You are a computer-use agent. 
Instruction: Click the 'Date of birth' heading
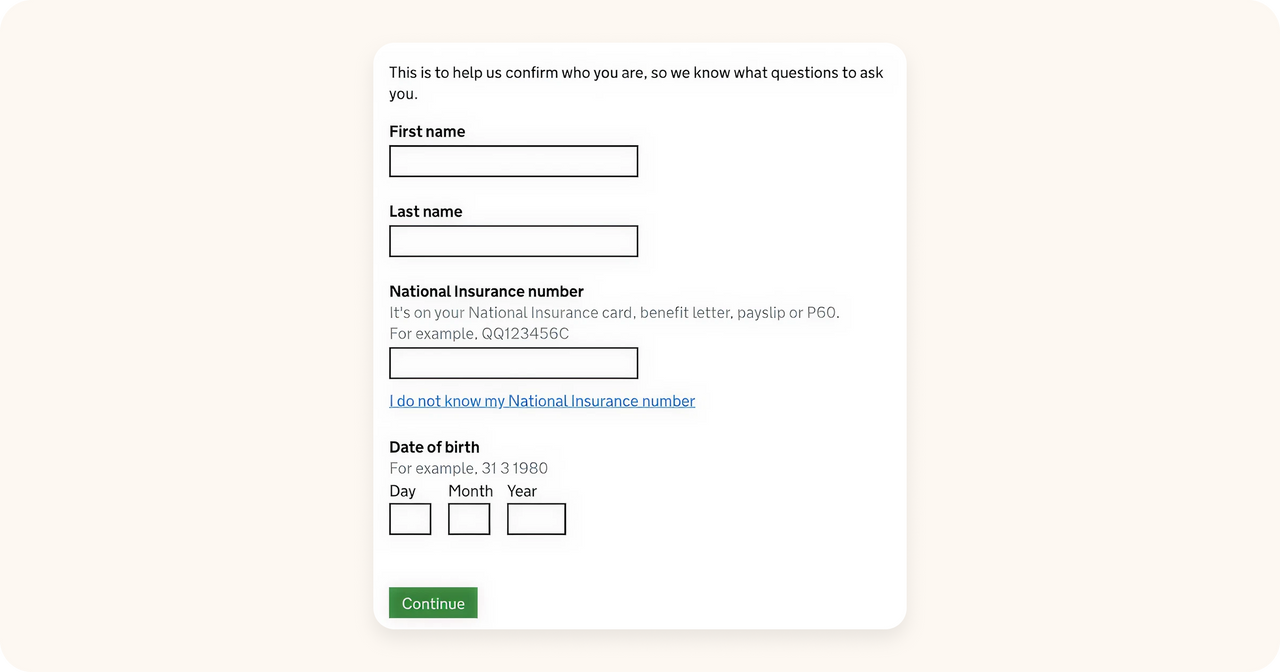[434, 447]
